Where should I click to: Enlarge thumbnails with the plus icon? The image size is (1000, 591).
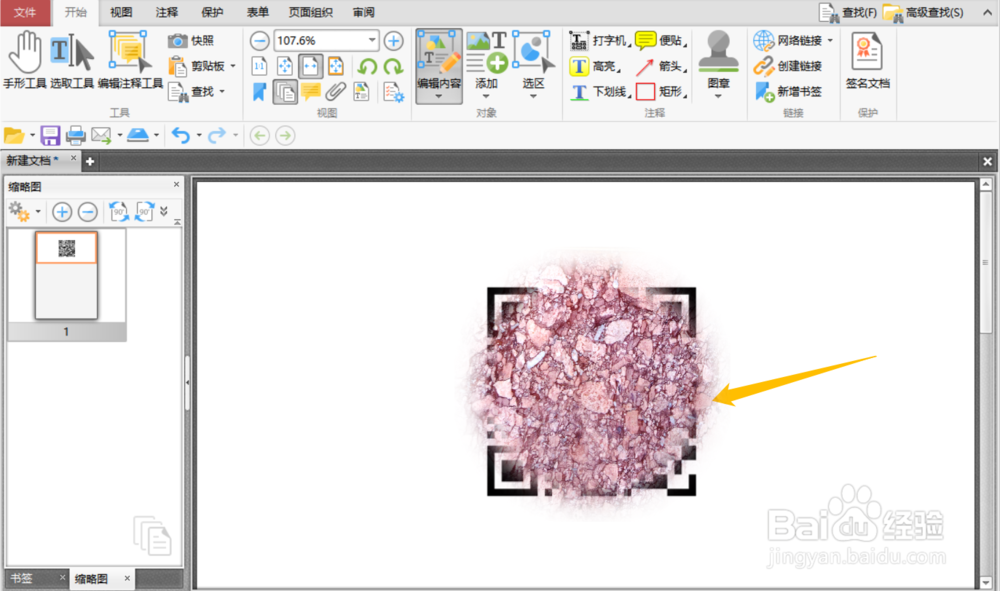(x=62, y=212)
